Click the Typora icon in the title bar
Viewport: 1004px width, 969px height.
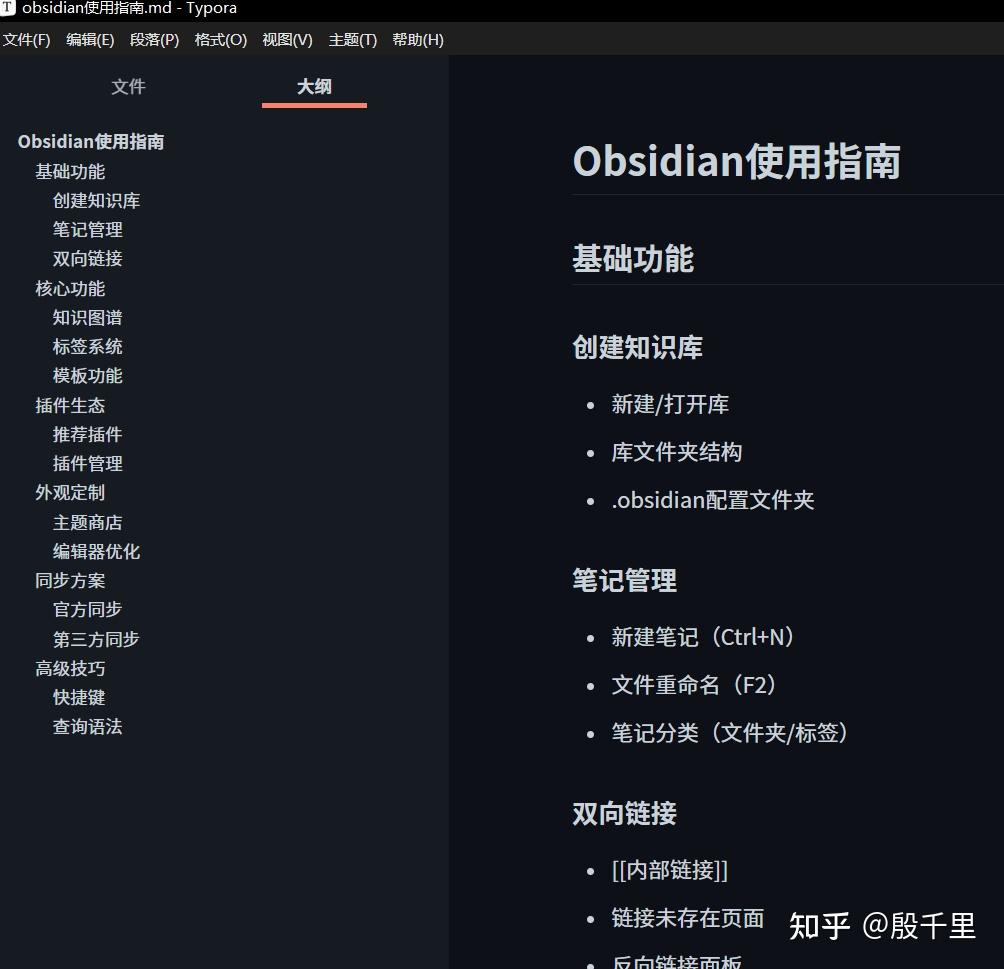click(x=10, y=9)
